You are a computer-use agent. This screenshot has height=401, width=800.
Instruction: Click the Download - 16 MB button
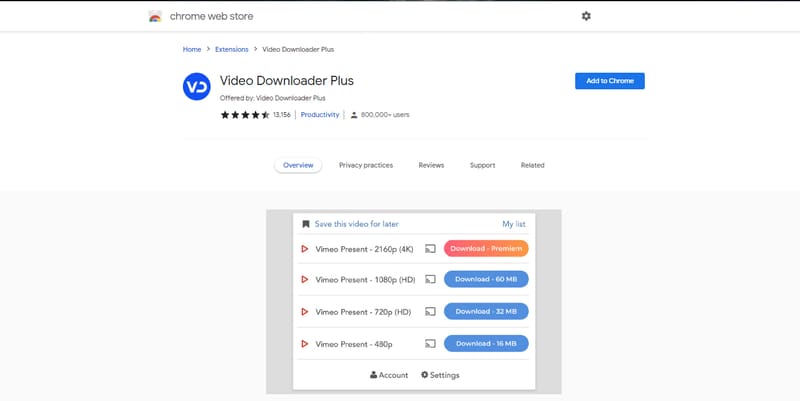pyautogui.click(x=486, y=343)
